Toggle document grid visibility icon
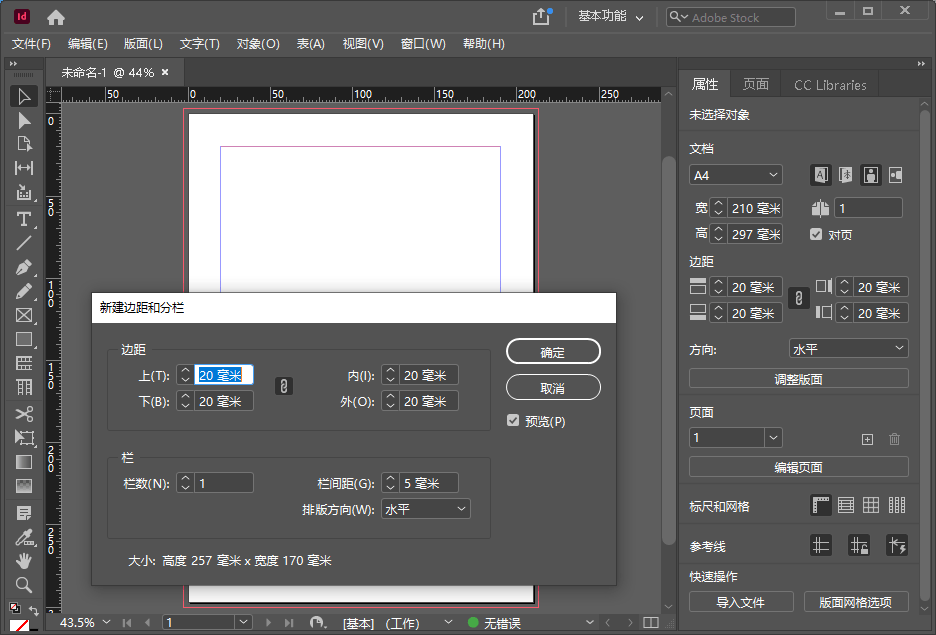The width and height of the screenshot is (936, 635). click(x=871, y=505)
